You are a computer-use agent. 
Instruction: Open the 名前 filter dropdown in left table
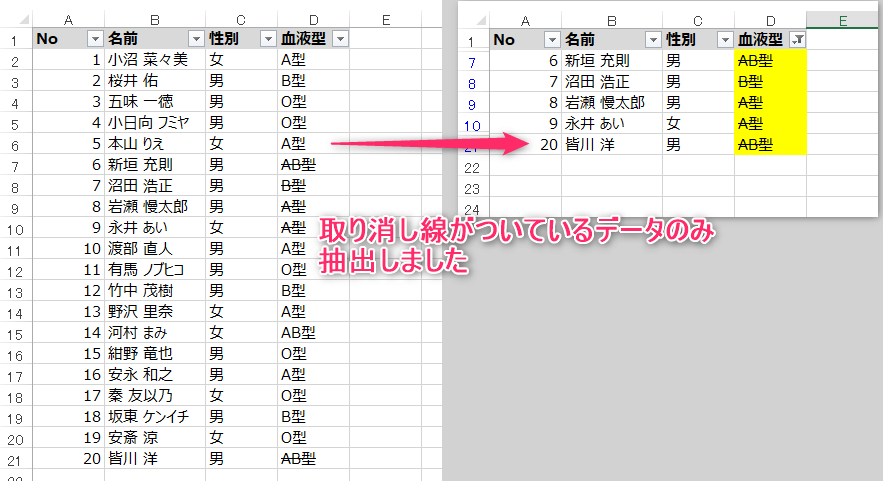pyautogui.click(x=193, y=39)
